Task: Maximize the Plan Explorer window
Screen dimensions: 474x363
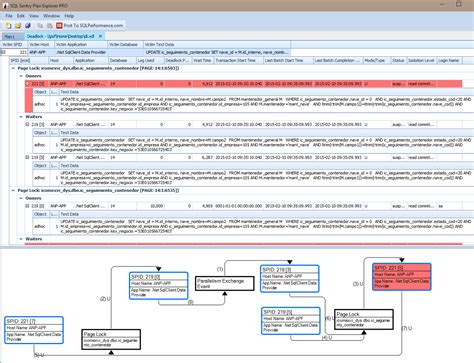Action: point(459,4)
